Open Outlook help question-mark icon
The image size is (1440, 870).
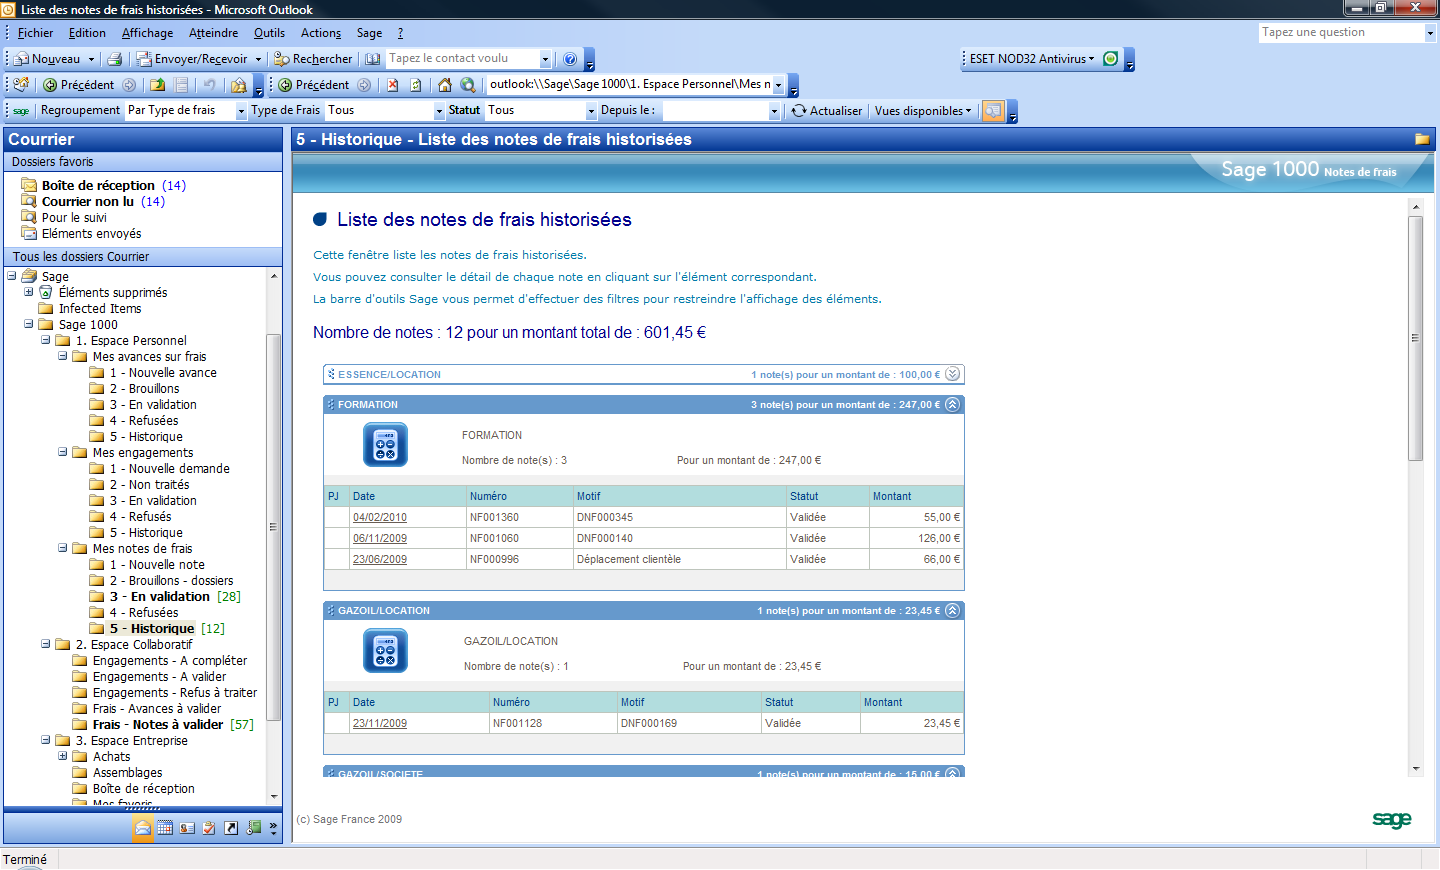click(570, 59)
